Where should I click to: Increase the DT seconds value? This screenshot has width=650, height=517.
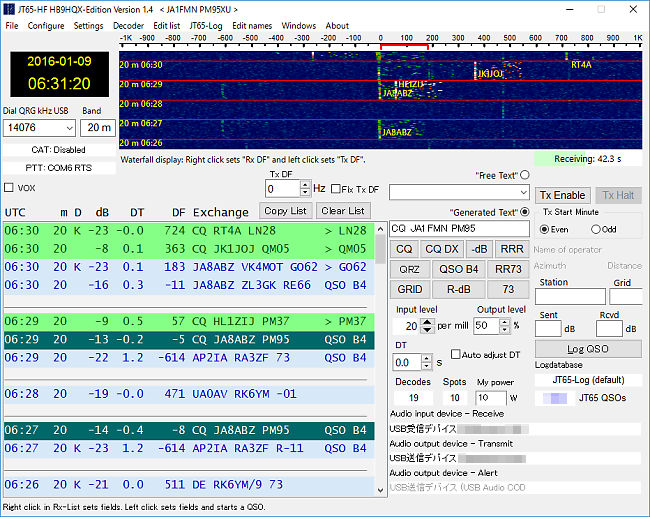click(x=427, y=359)
